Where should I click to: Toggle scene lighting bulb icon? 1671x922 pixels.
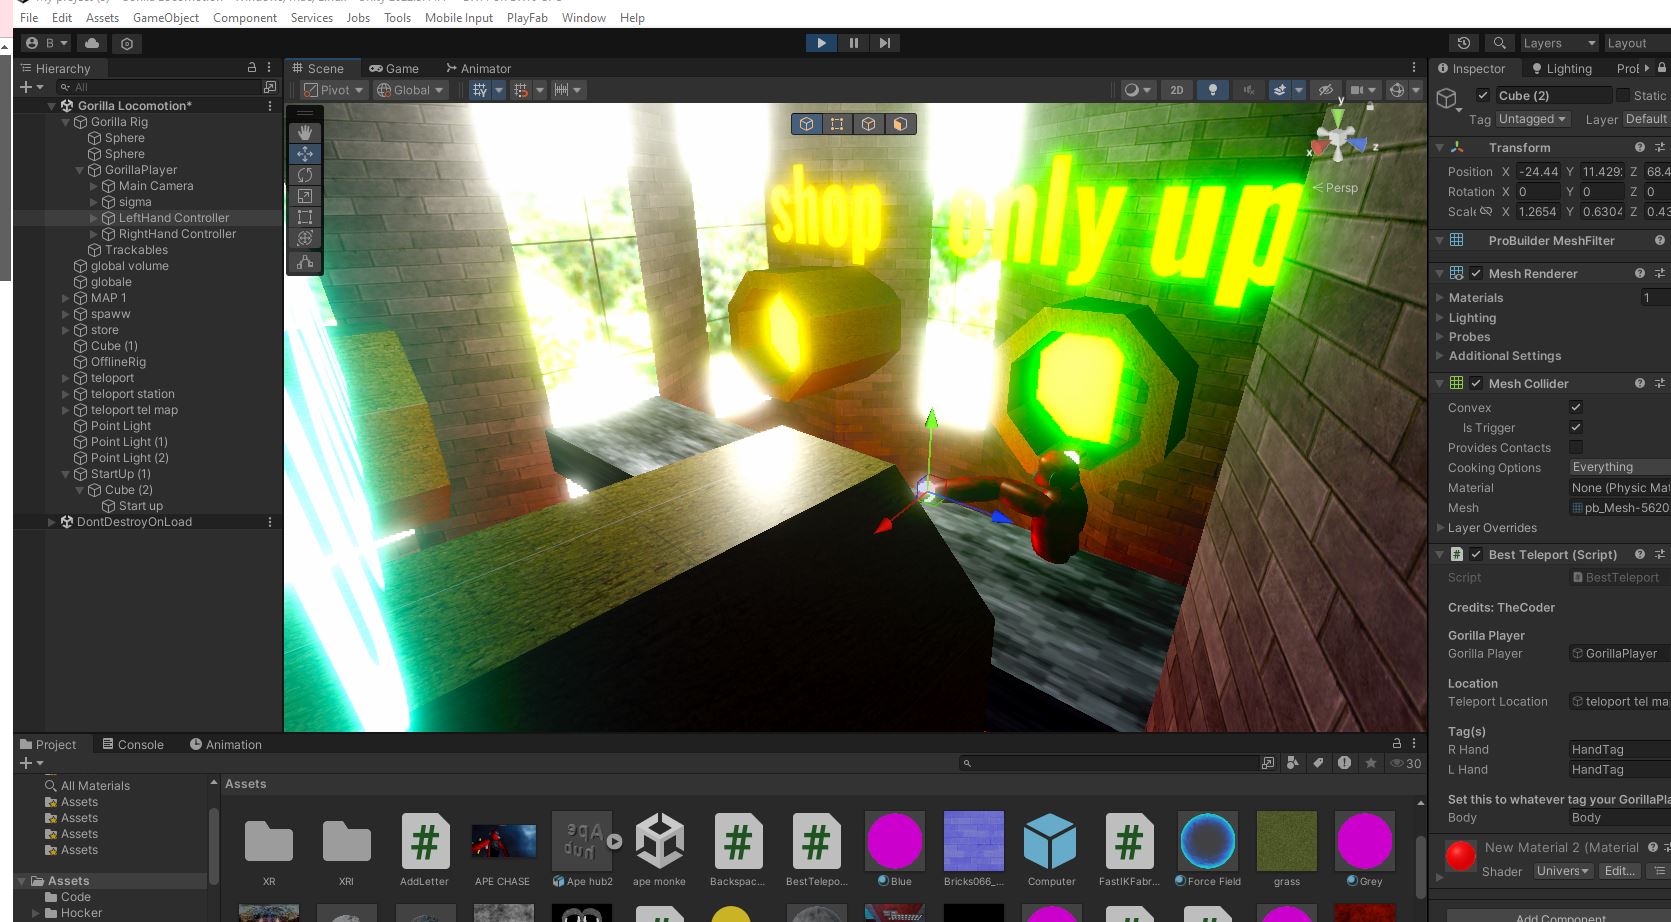(1213, 90)
